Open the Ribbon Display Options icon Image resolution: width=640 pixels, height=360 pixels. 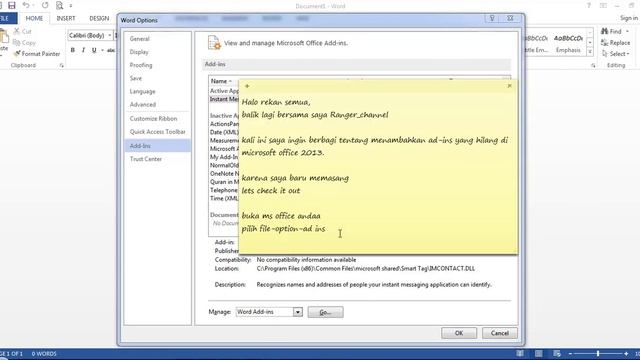pos(603,6)
